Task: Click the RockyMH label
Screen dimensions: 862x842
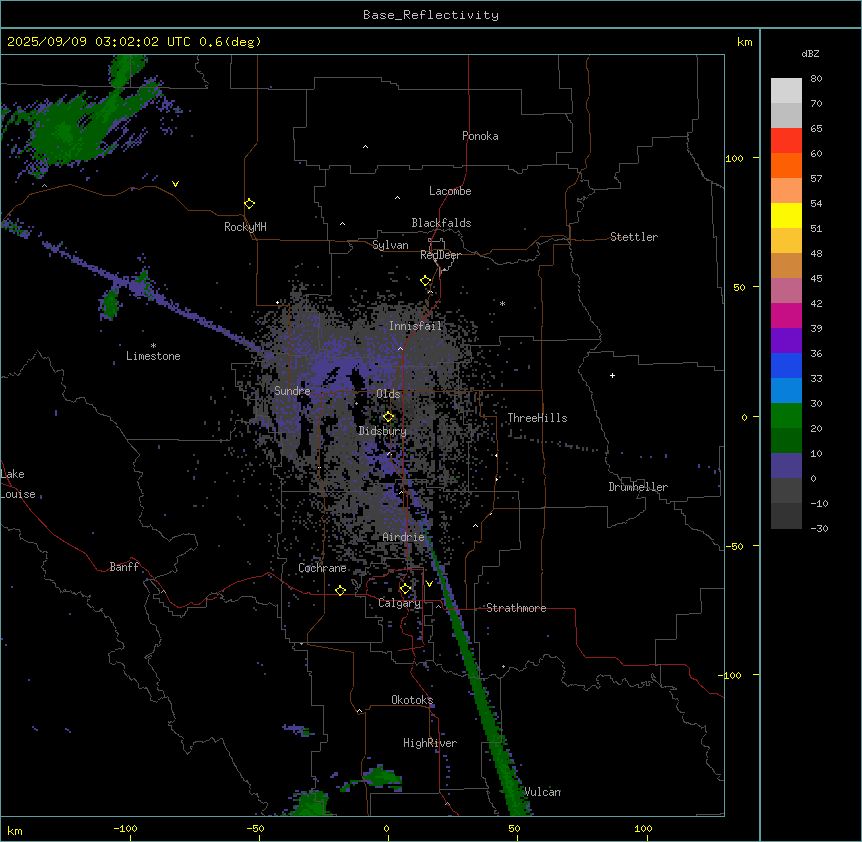Action: pos(245,227)
